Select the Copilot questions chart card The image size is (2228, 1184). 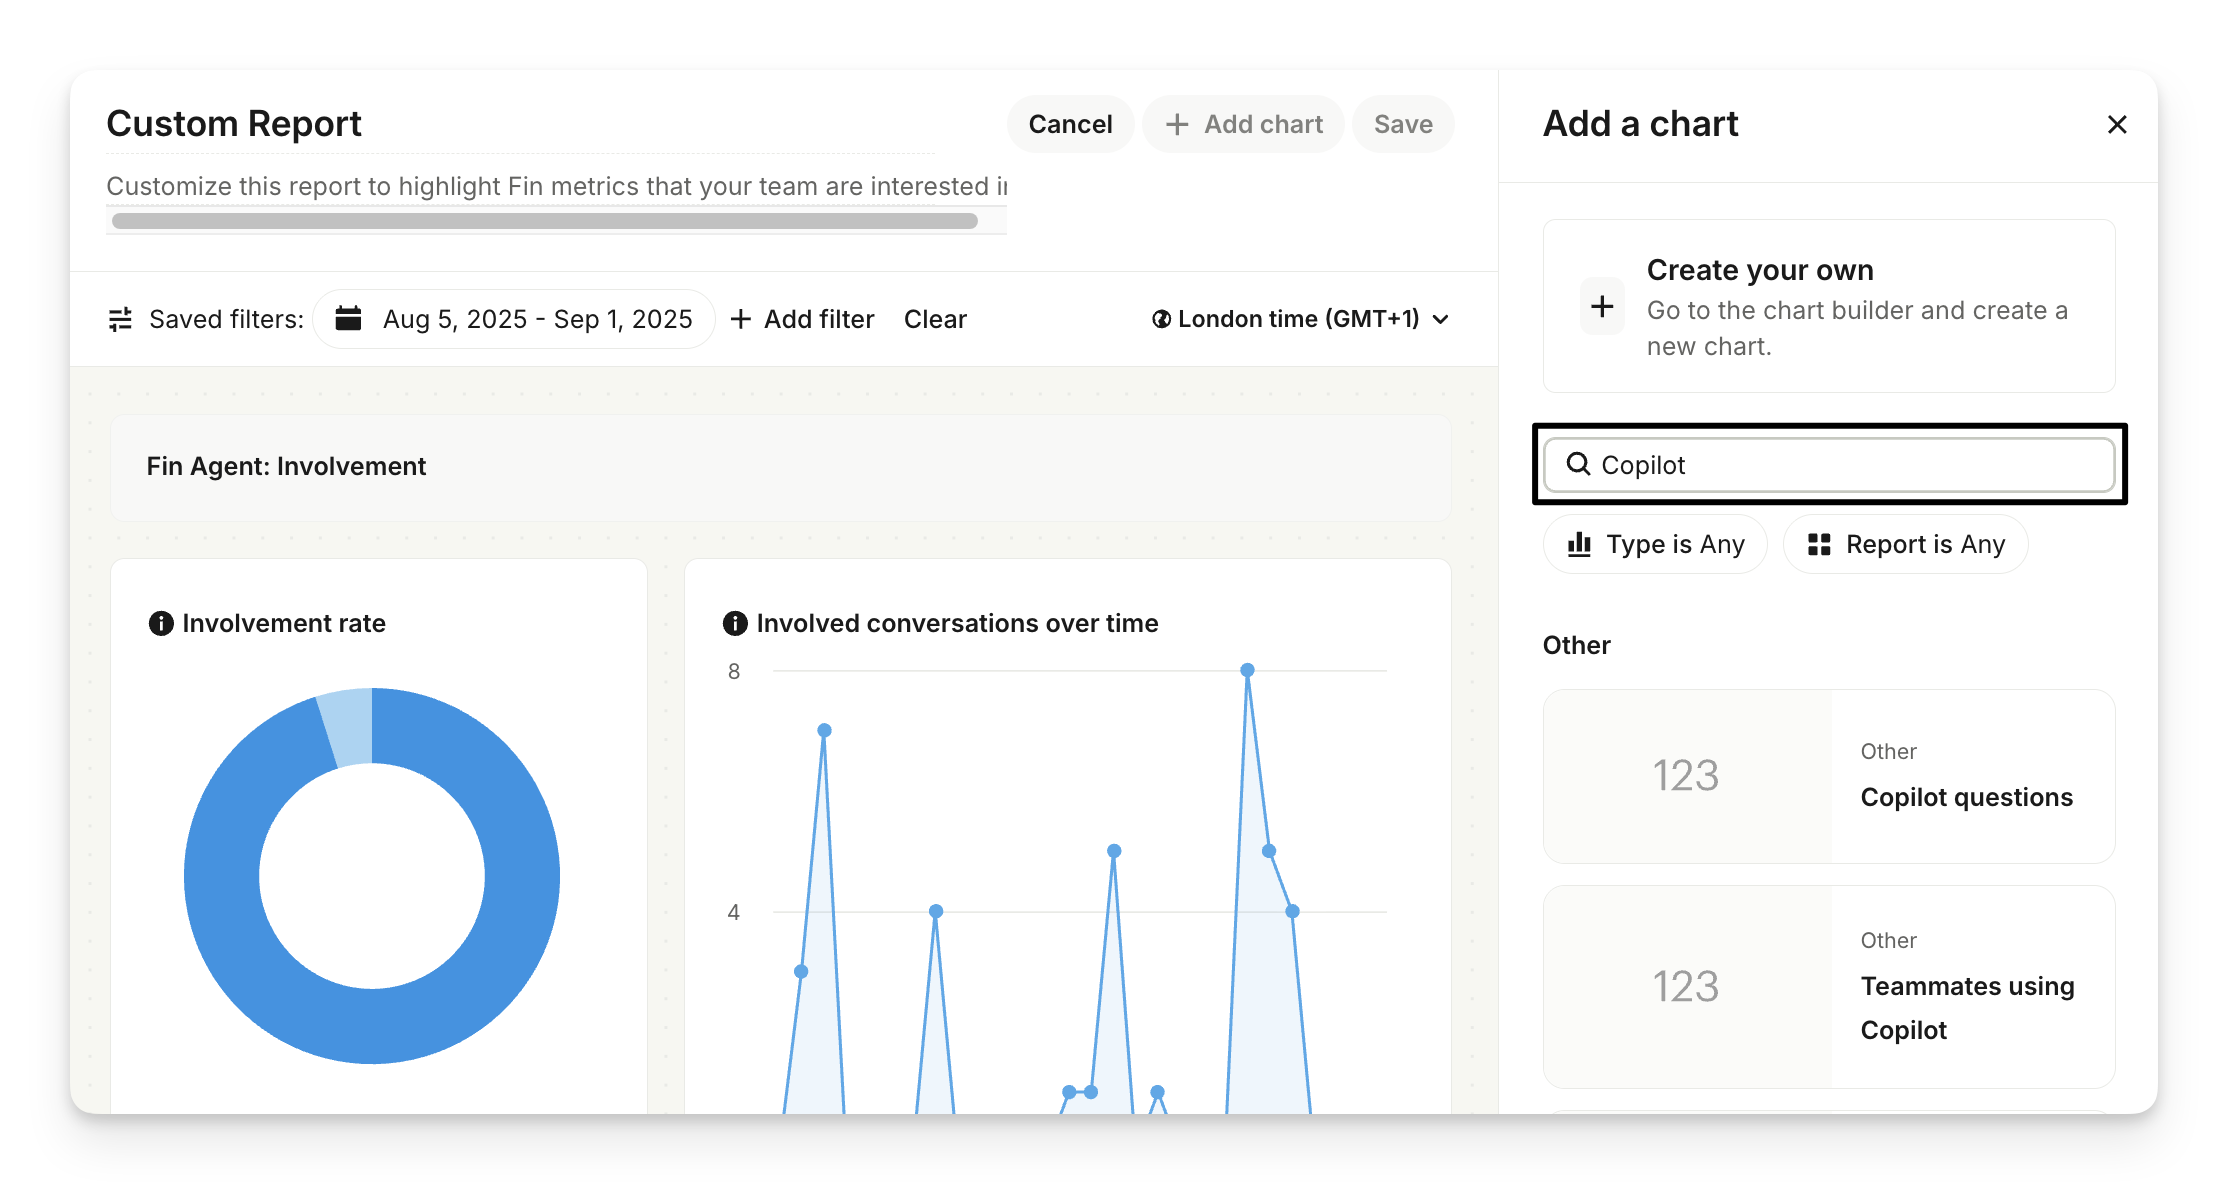click(x=1828, y=776)
